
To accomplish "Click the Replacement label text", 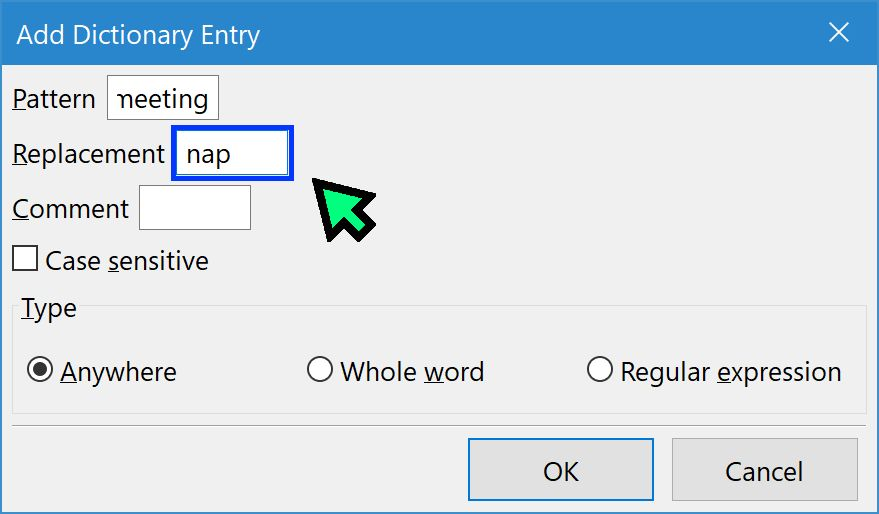I will 89,154.
